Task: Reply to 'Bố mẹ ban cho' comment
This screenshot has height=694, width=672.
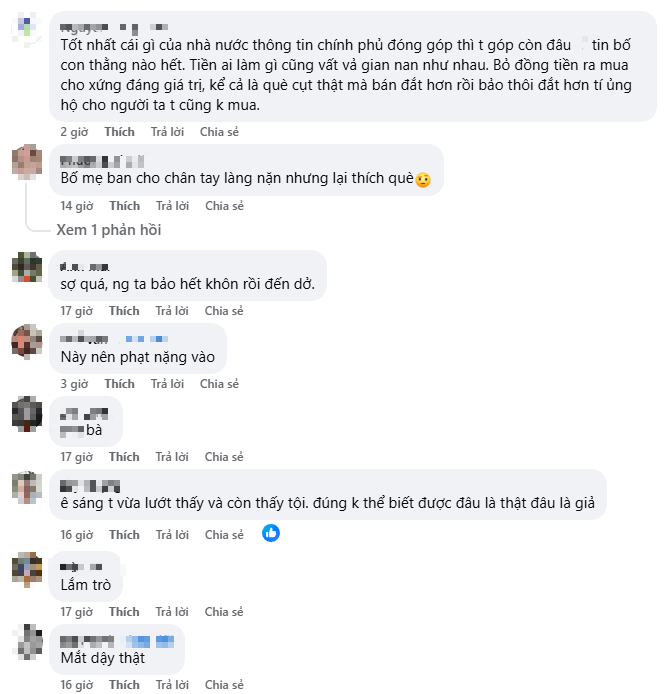Action: tap(172, 206)
